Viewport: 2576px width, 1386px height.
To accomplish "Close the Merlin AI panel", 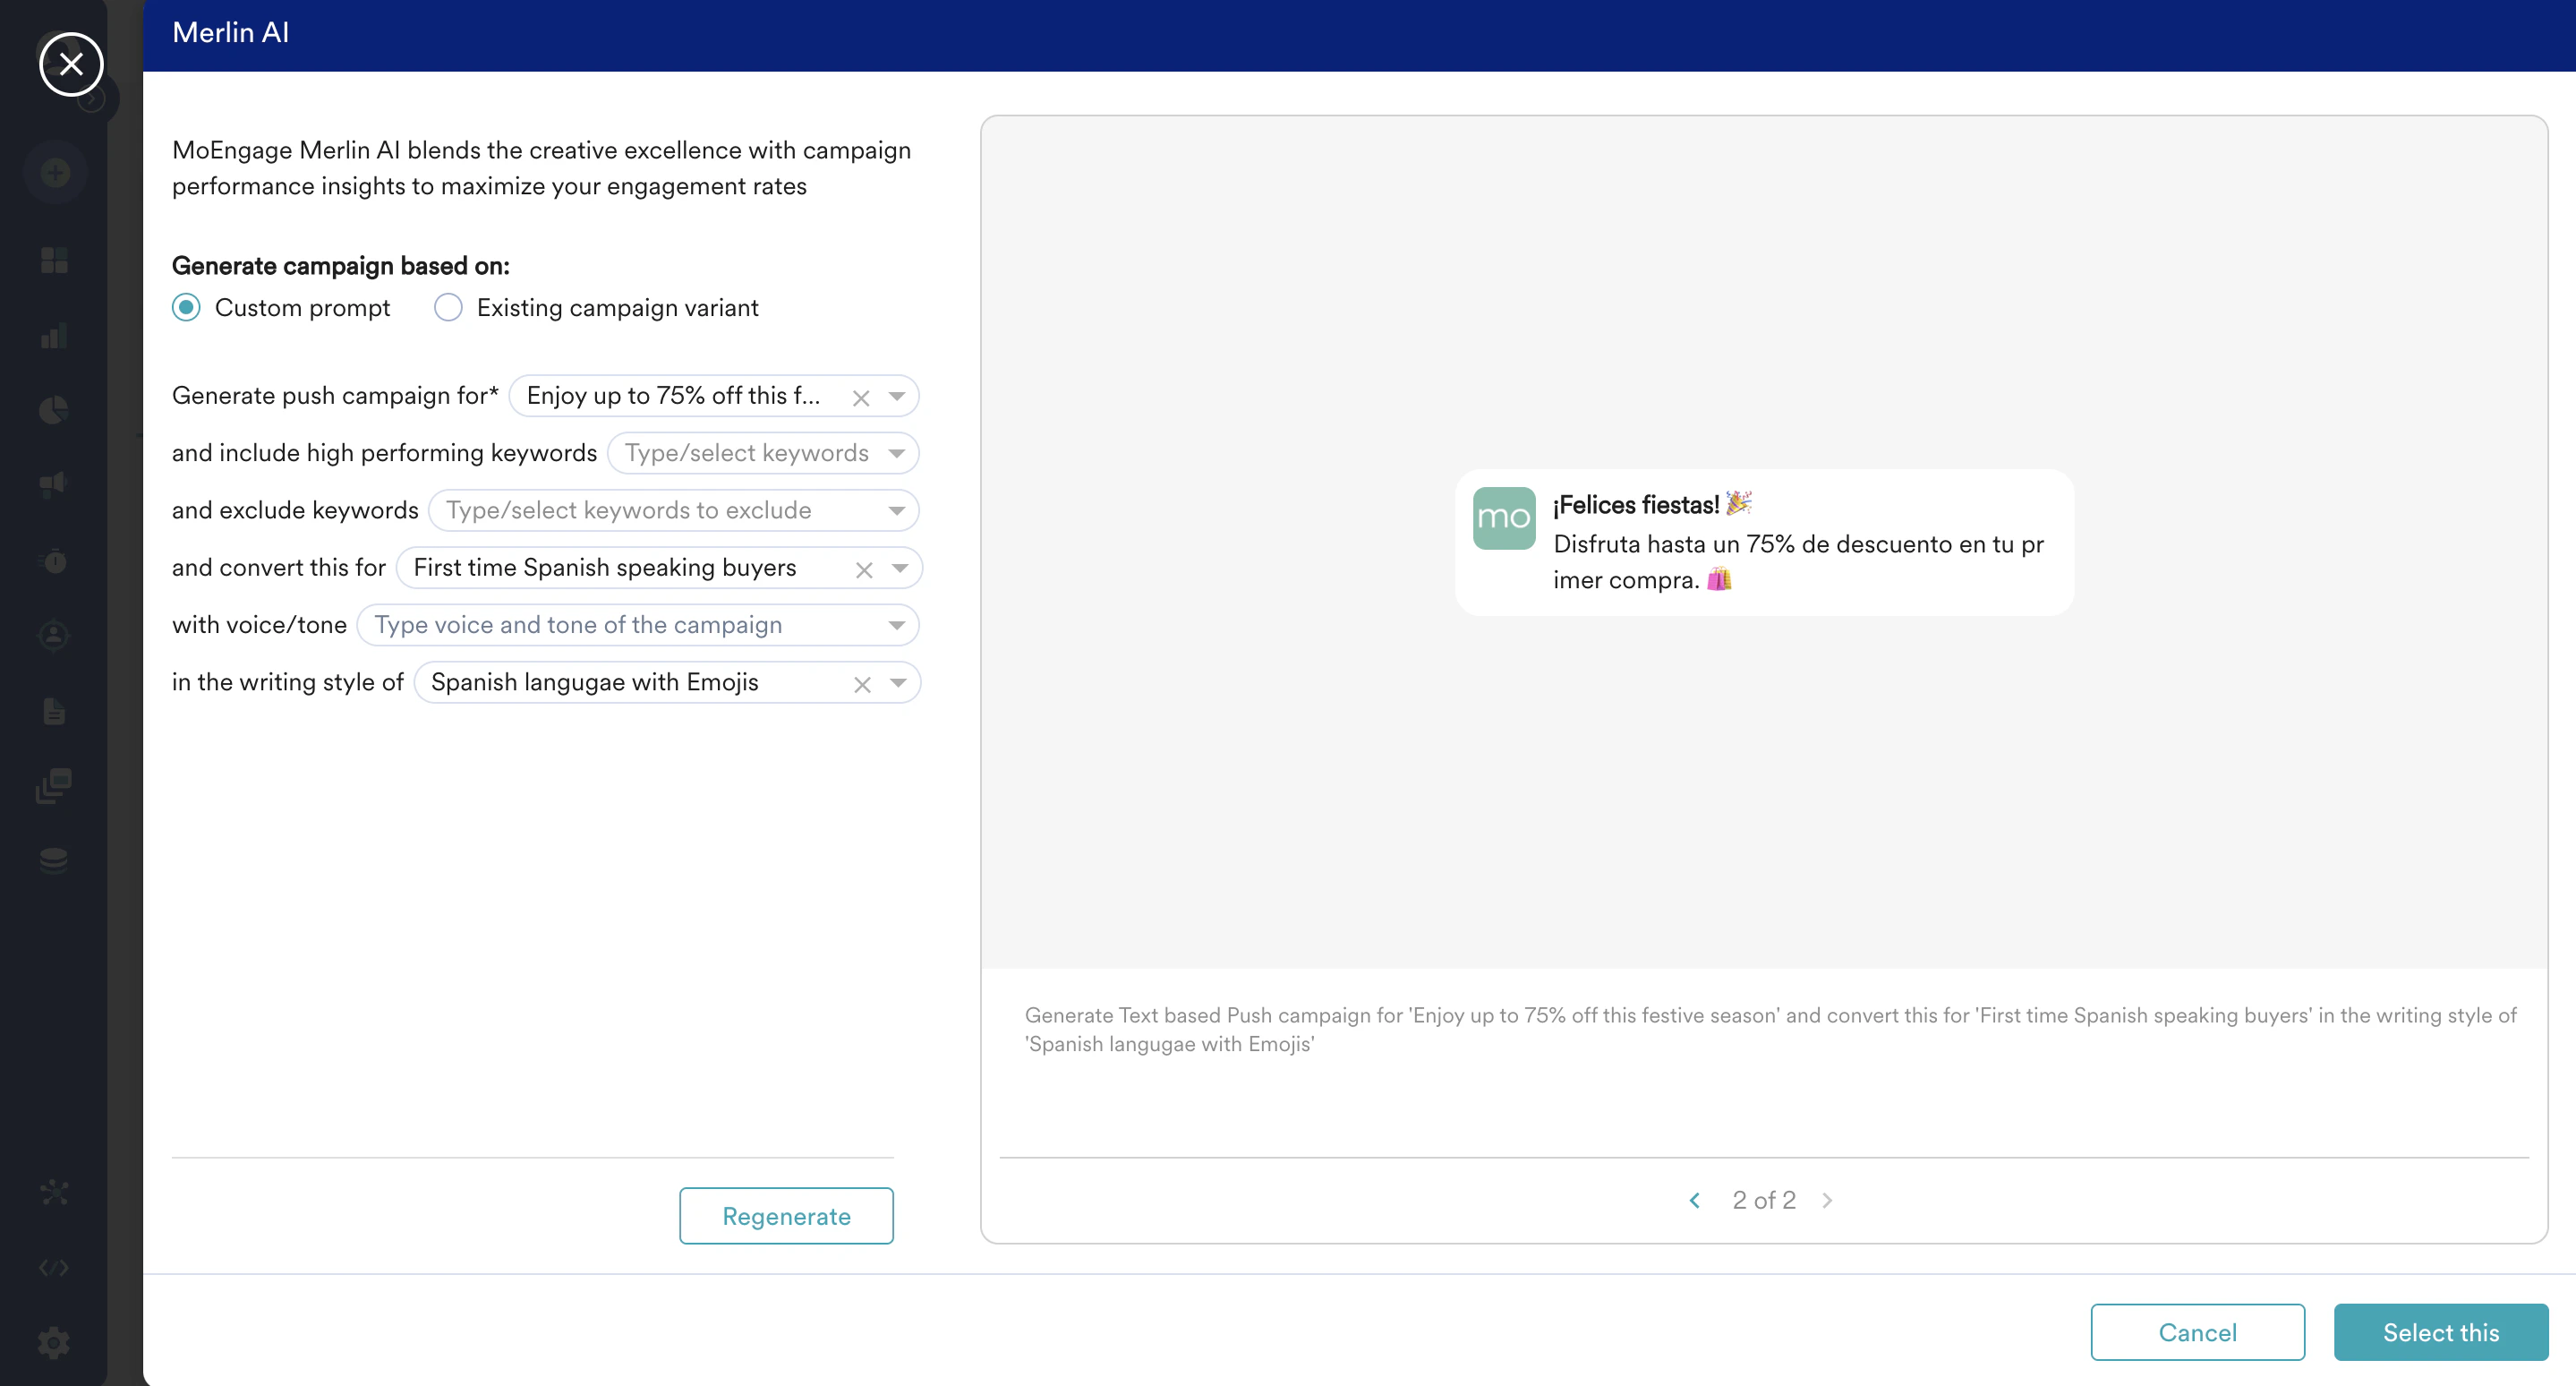I will pyautogui.click(x=71, y=64).
